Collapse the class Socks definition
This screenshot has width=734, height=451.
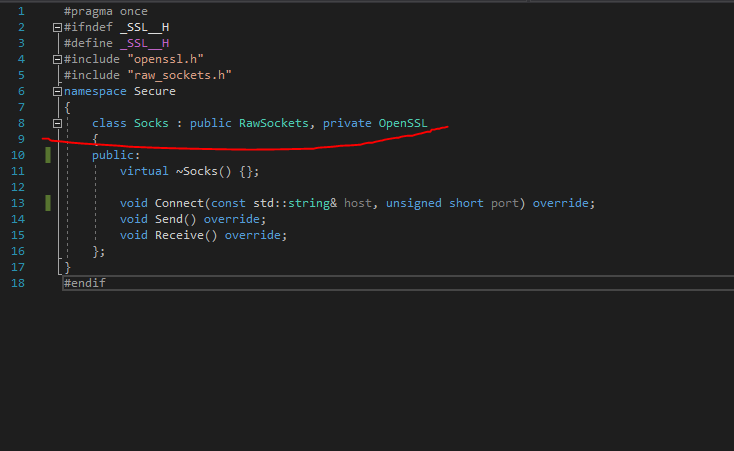click(x=57, y=124)
